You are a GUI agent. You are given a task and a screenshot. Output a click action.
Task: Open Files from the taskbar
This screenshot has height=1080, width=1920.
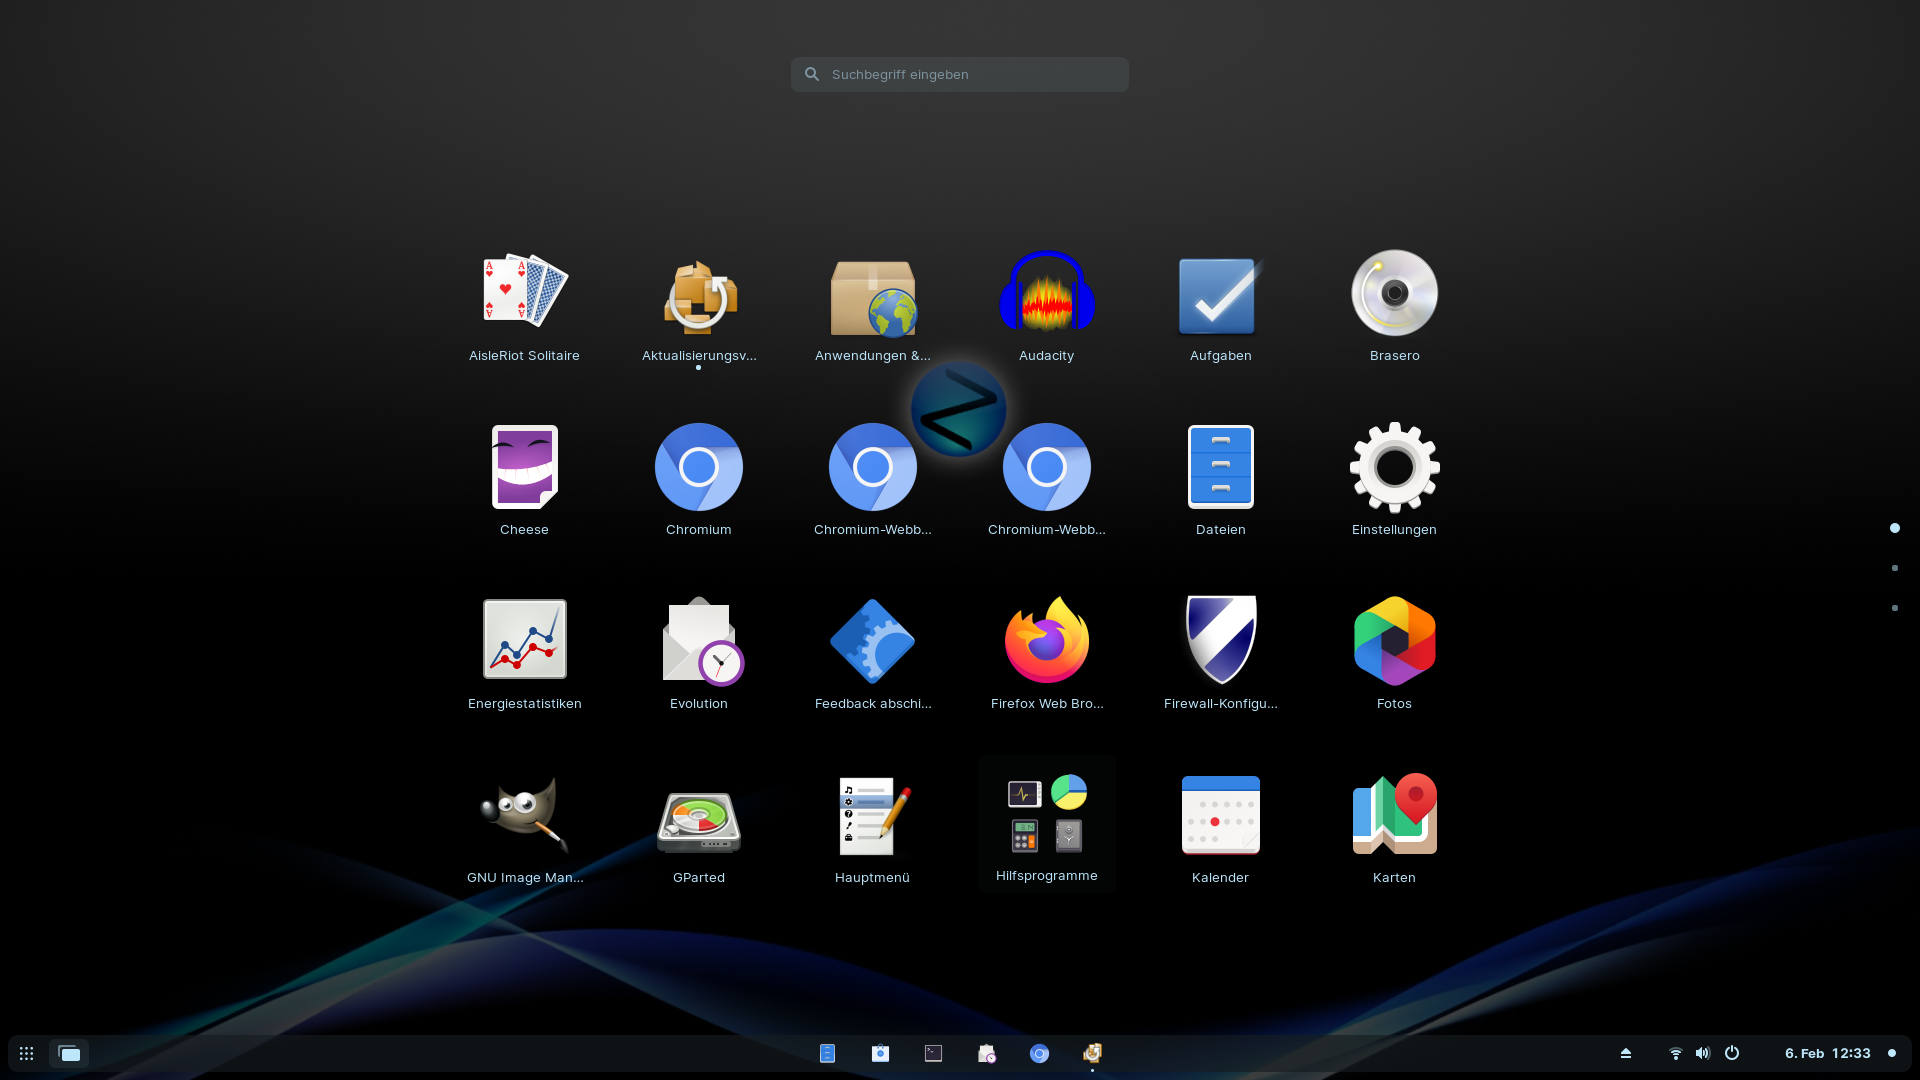(x=827, y=1053)
